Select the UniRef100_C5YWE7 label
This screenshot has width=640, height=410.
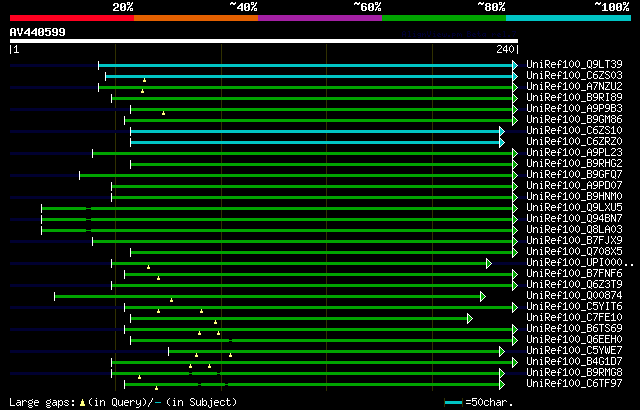574,350
